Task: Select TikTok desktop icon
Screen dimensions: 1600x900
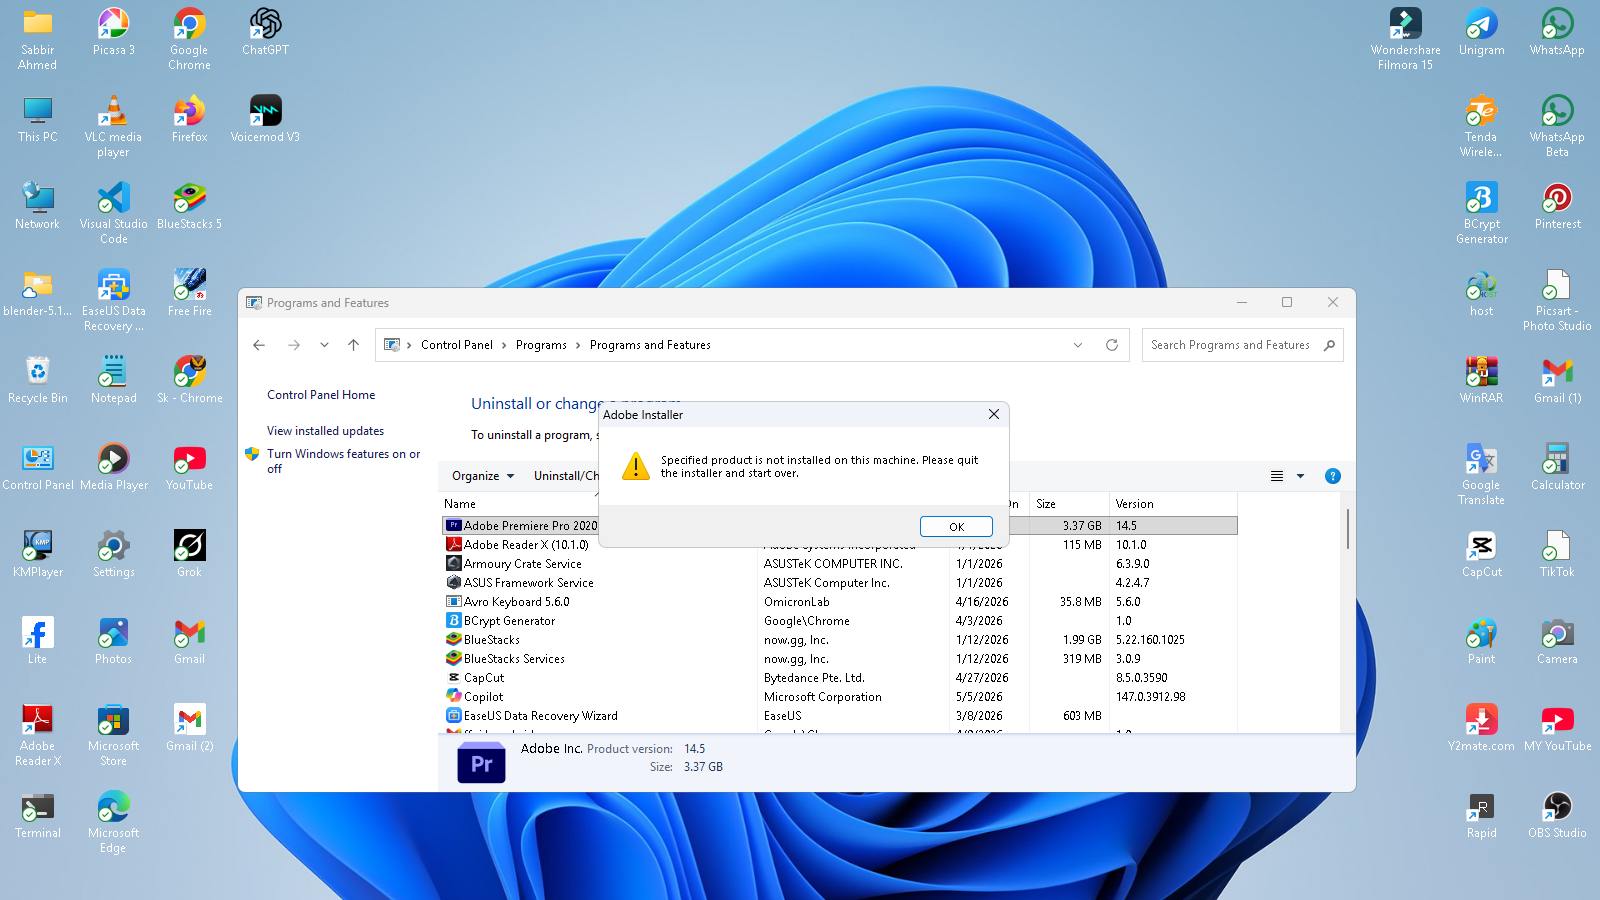Action: pyautogui.click(x=1557, y=554)
